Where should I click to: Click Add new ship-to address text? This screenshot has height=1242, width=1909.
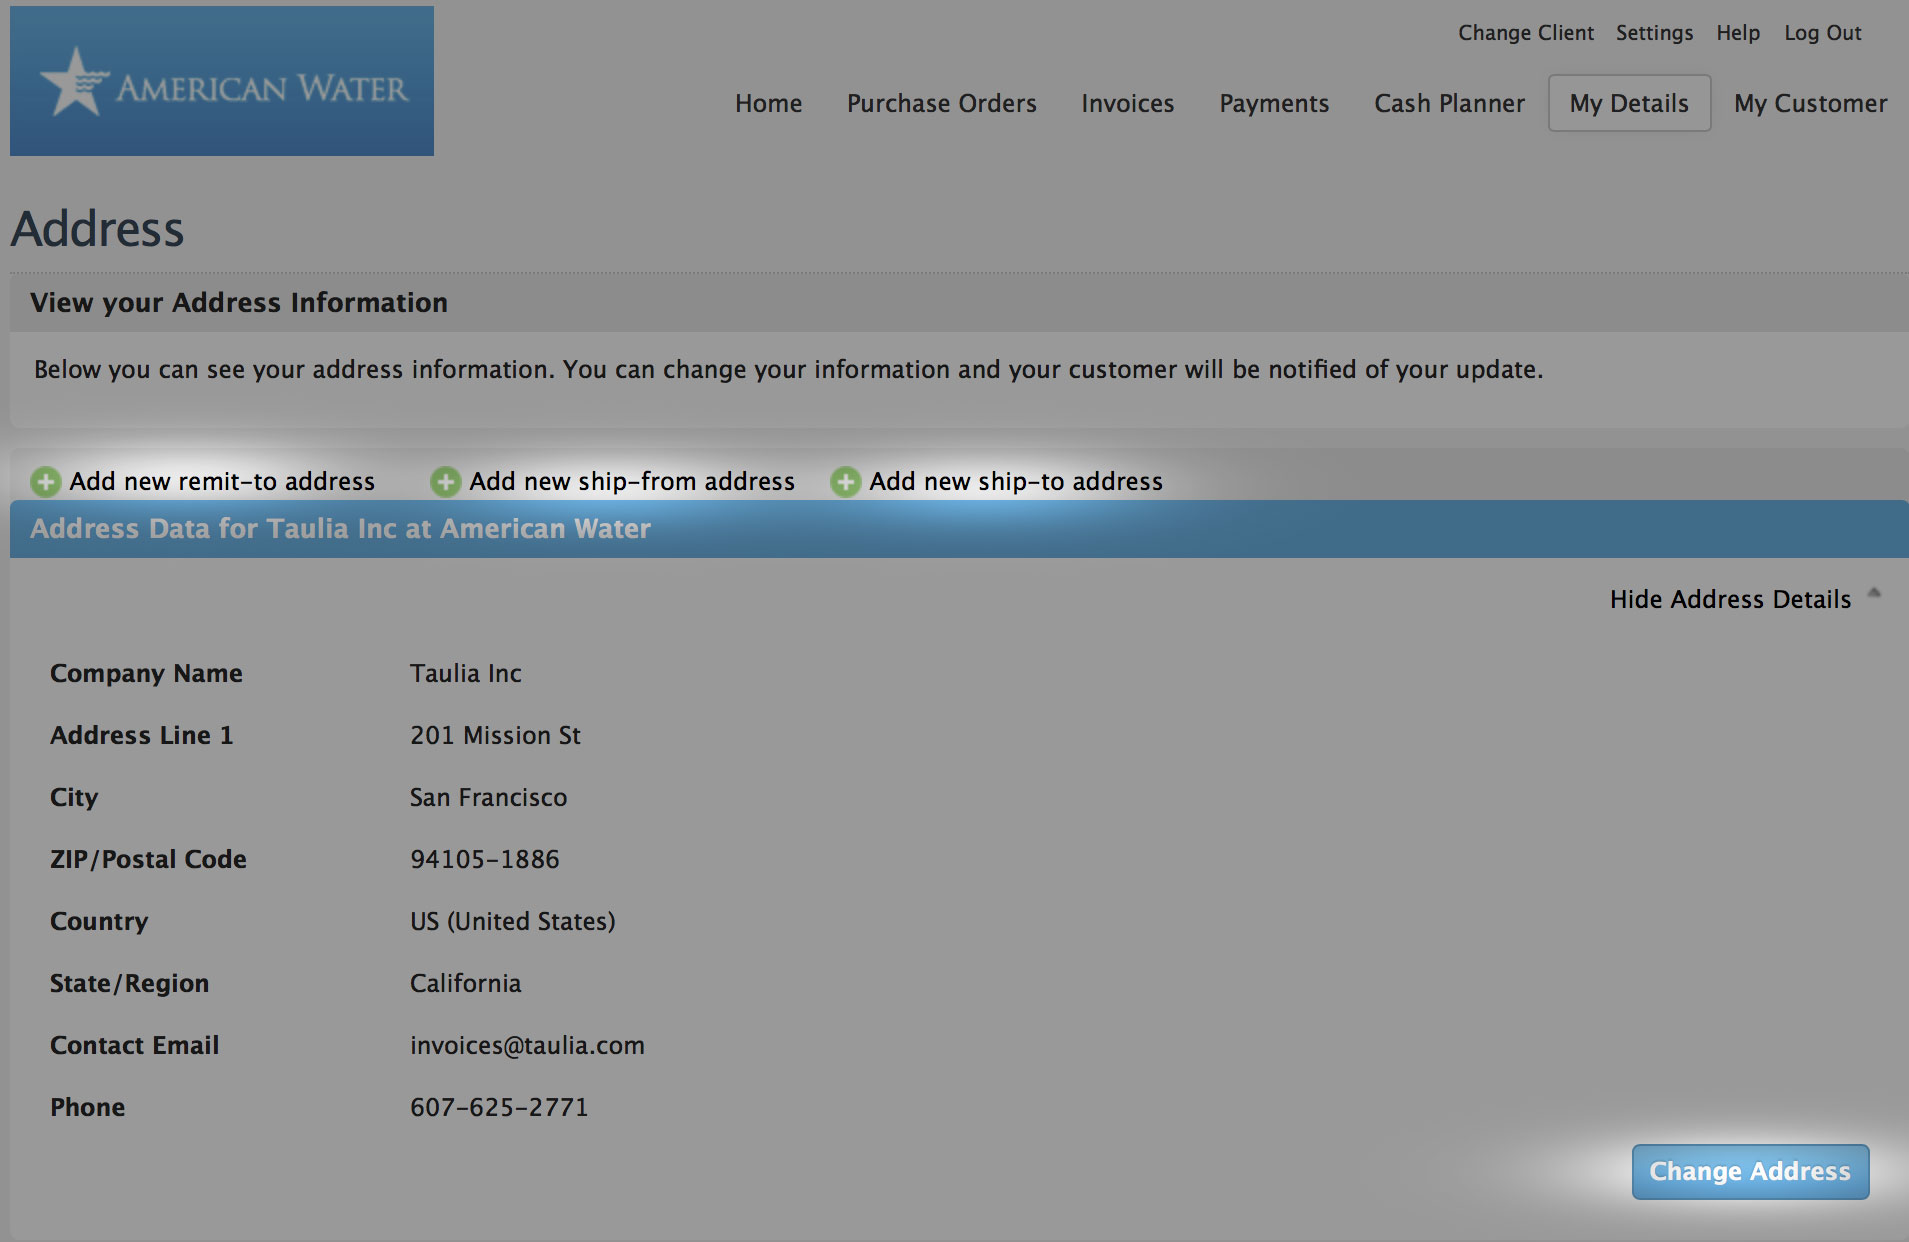1016,481
